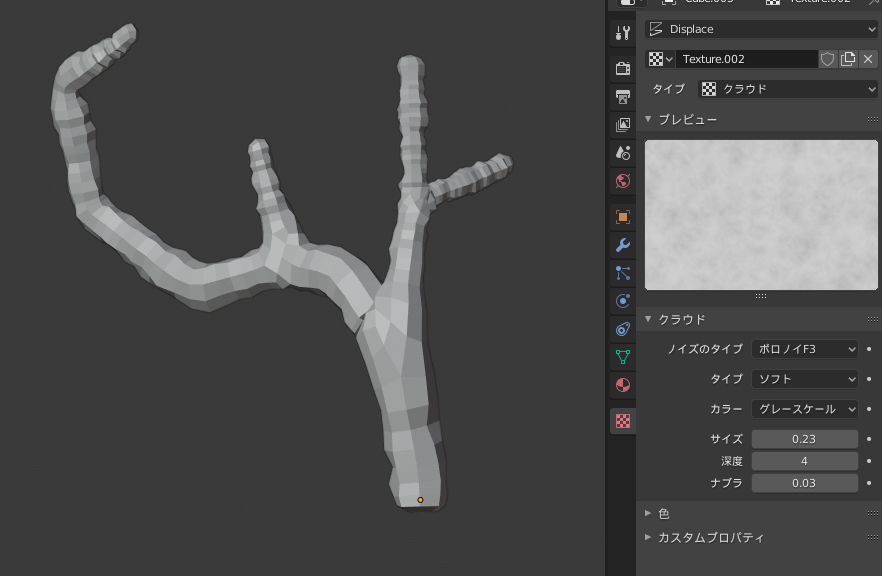Screen dimensions: 882x576
Task: Animate the 深度 property dot
Action: pyautogui.click(x=869, y=461)
